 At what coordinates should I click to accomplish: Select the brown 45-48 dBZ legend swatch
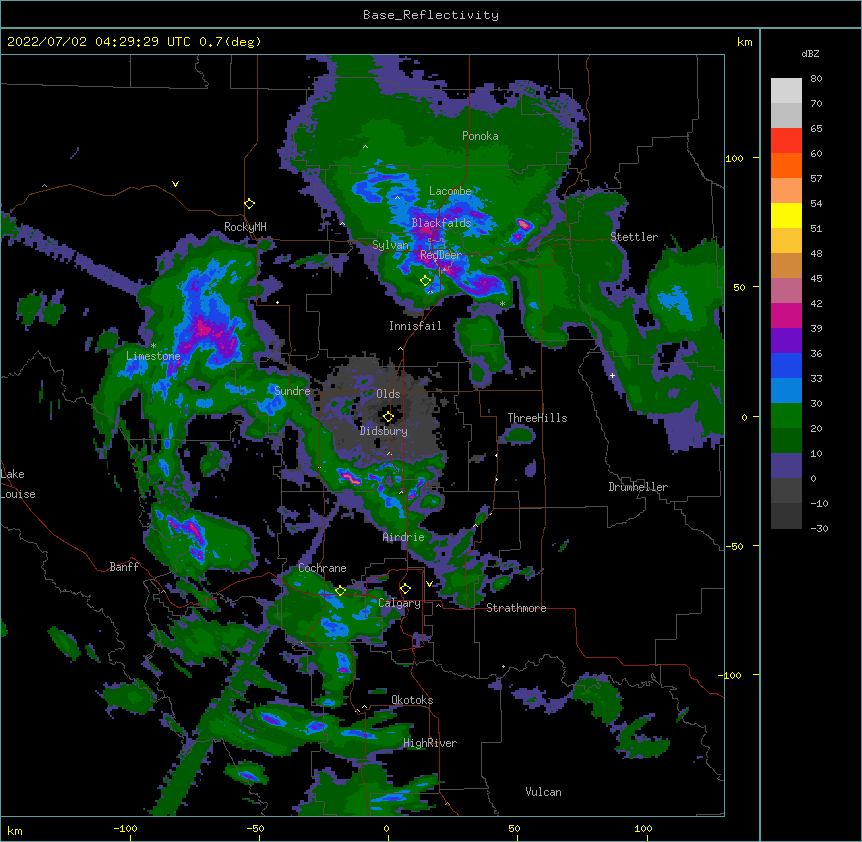tap(786, 265)
